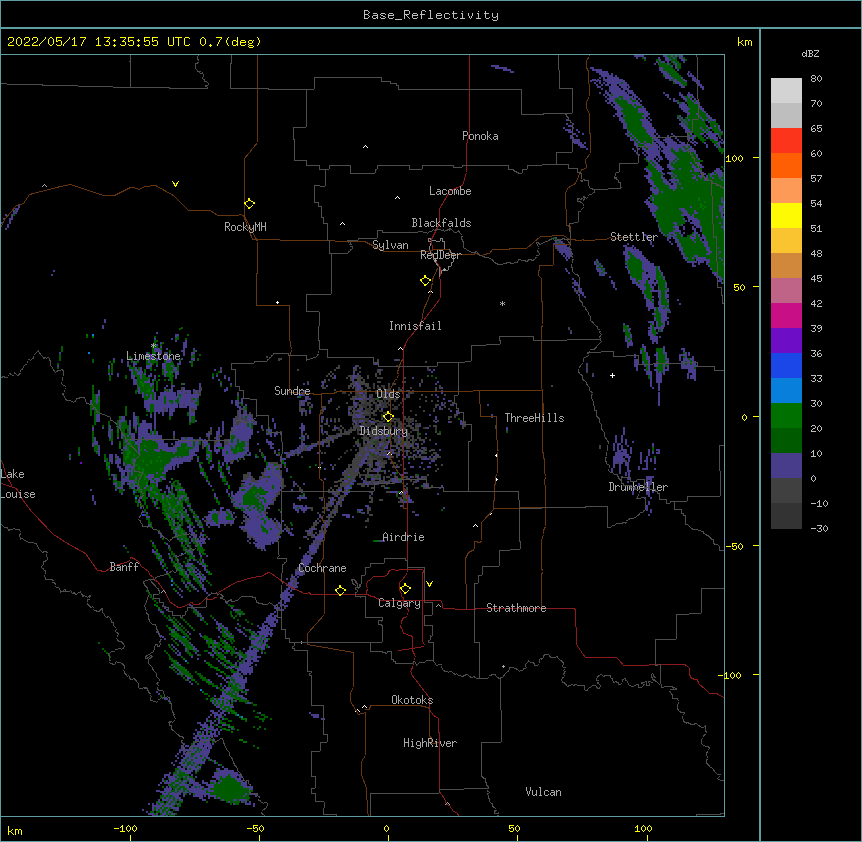Image resolution: width=862 pixels, height=842 pixels.
Task: Click the Sylvan label on the map
Action: tap(390, 245)
